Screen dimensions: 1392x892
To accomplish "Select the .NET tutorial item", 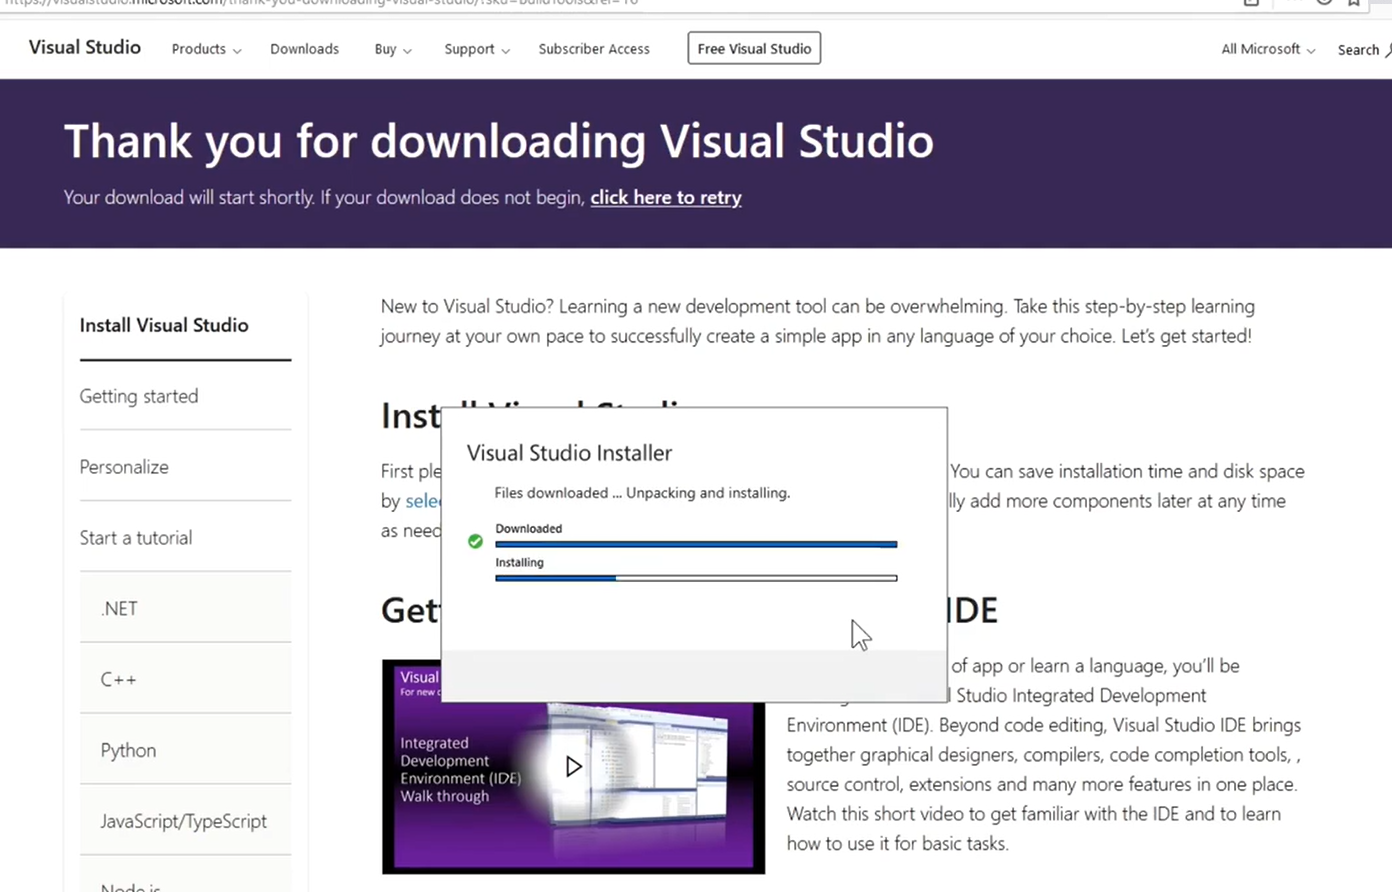I will coord(119,609).
